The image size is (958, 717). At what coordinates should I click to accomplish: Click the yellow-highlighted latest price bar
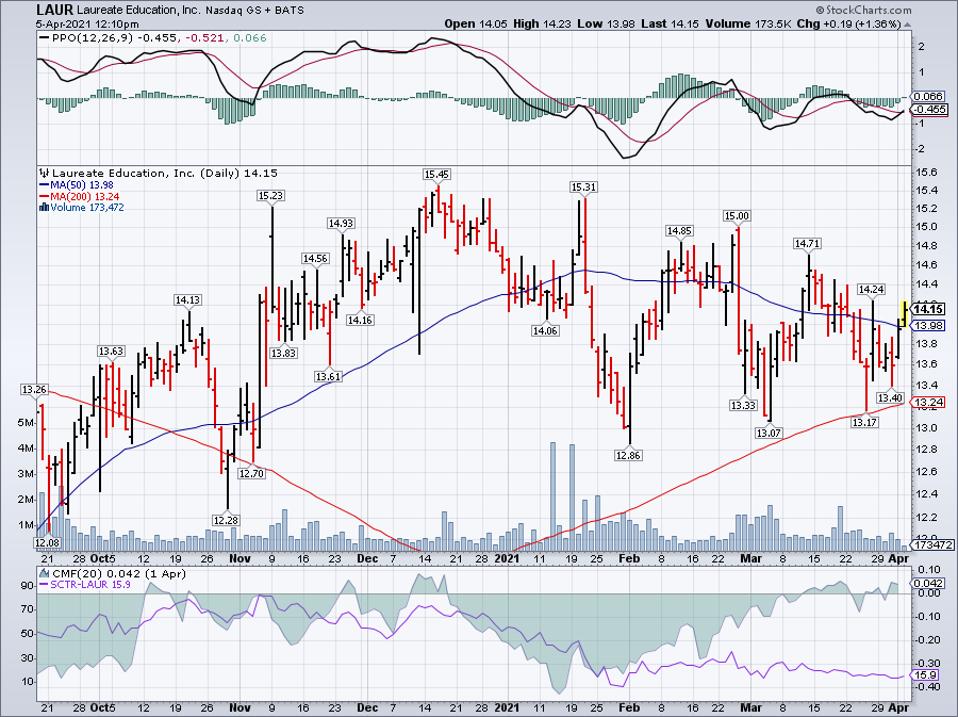tap(904, 312)
